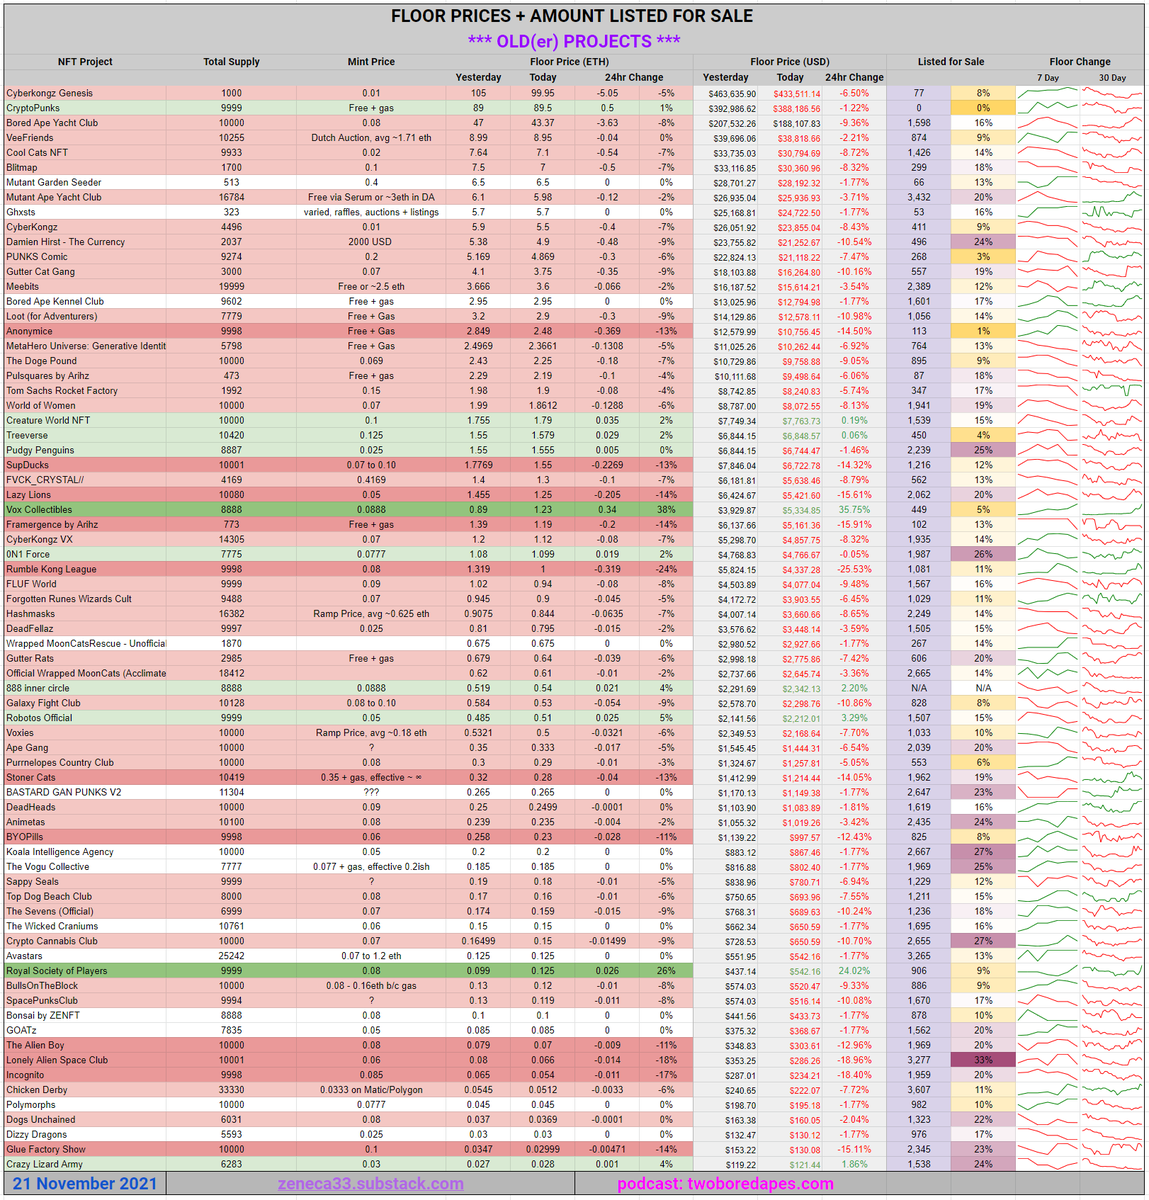The width and height of the screenshot is (1149, 1200).
Task: Select the Lonely Alien Space Club cell
Action: (57, 1060)
